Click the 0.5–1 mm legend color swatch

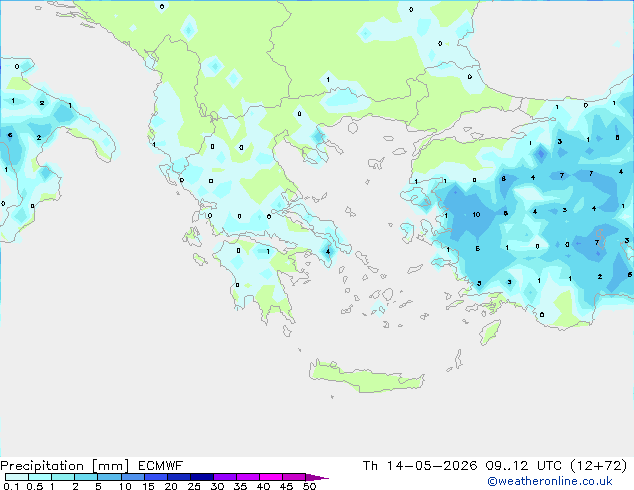(40, 477)
